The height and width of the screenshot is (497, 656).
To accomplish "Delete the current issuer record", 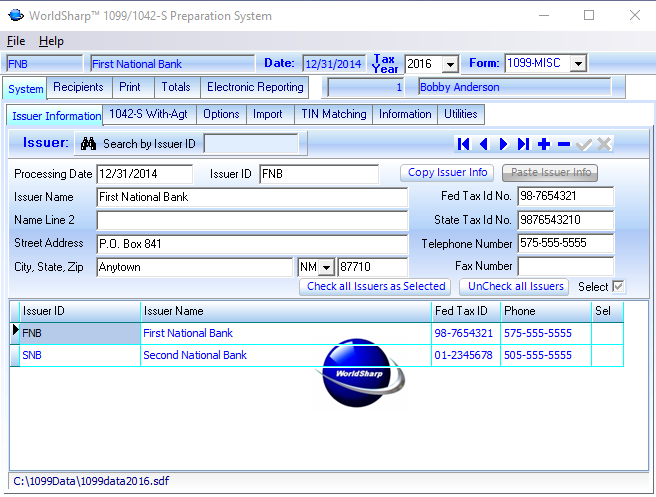I will pyautogui.click(x=564, y=144).
